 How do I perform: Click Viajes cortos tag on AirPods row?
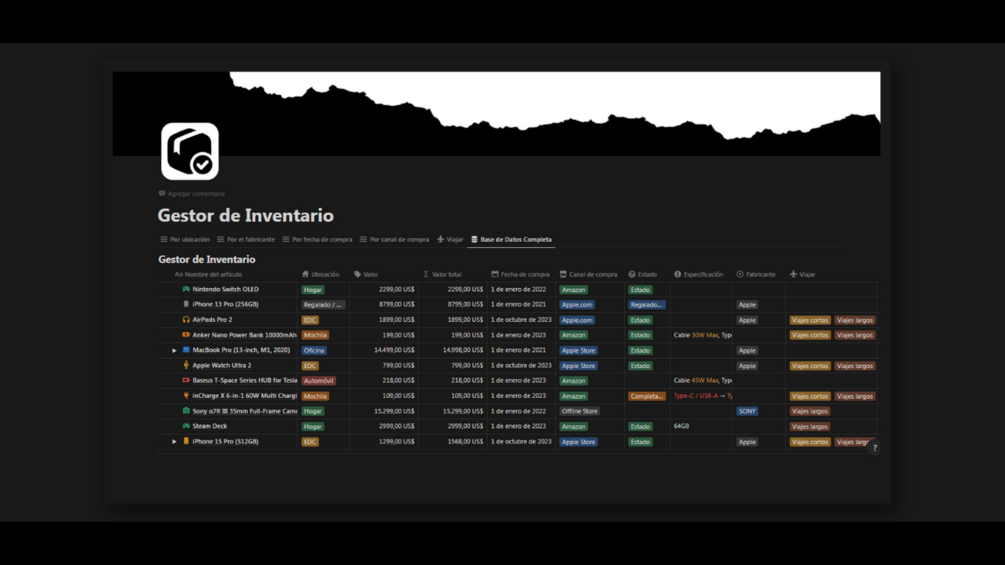[810, 320]
